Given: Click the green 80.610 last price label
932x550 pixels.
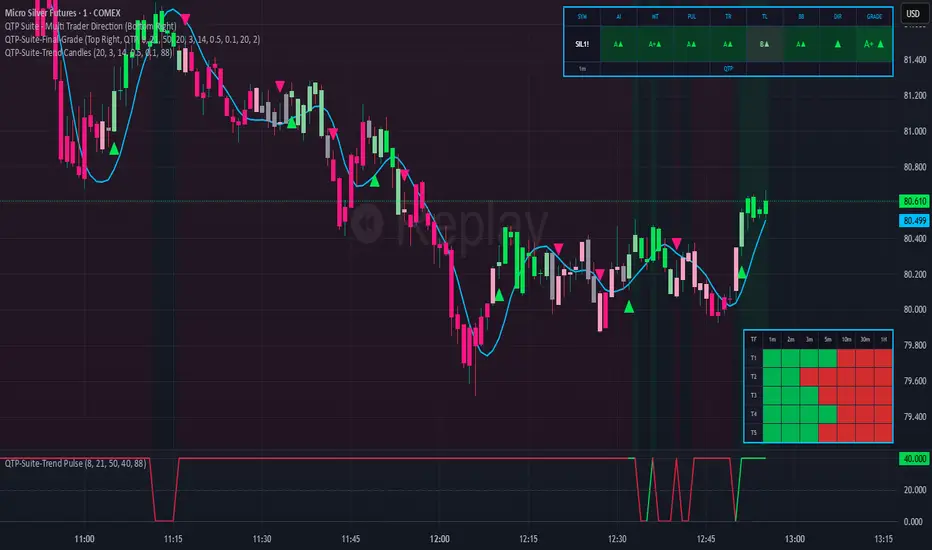Looking at the screenshot, I should tap(914, 201).
